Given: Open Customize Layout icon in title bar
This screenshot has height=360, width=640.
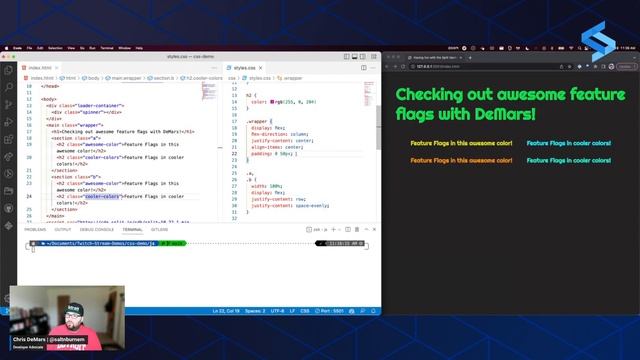Looking at the screenshot, I should pos(373,57).
